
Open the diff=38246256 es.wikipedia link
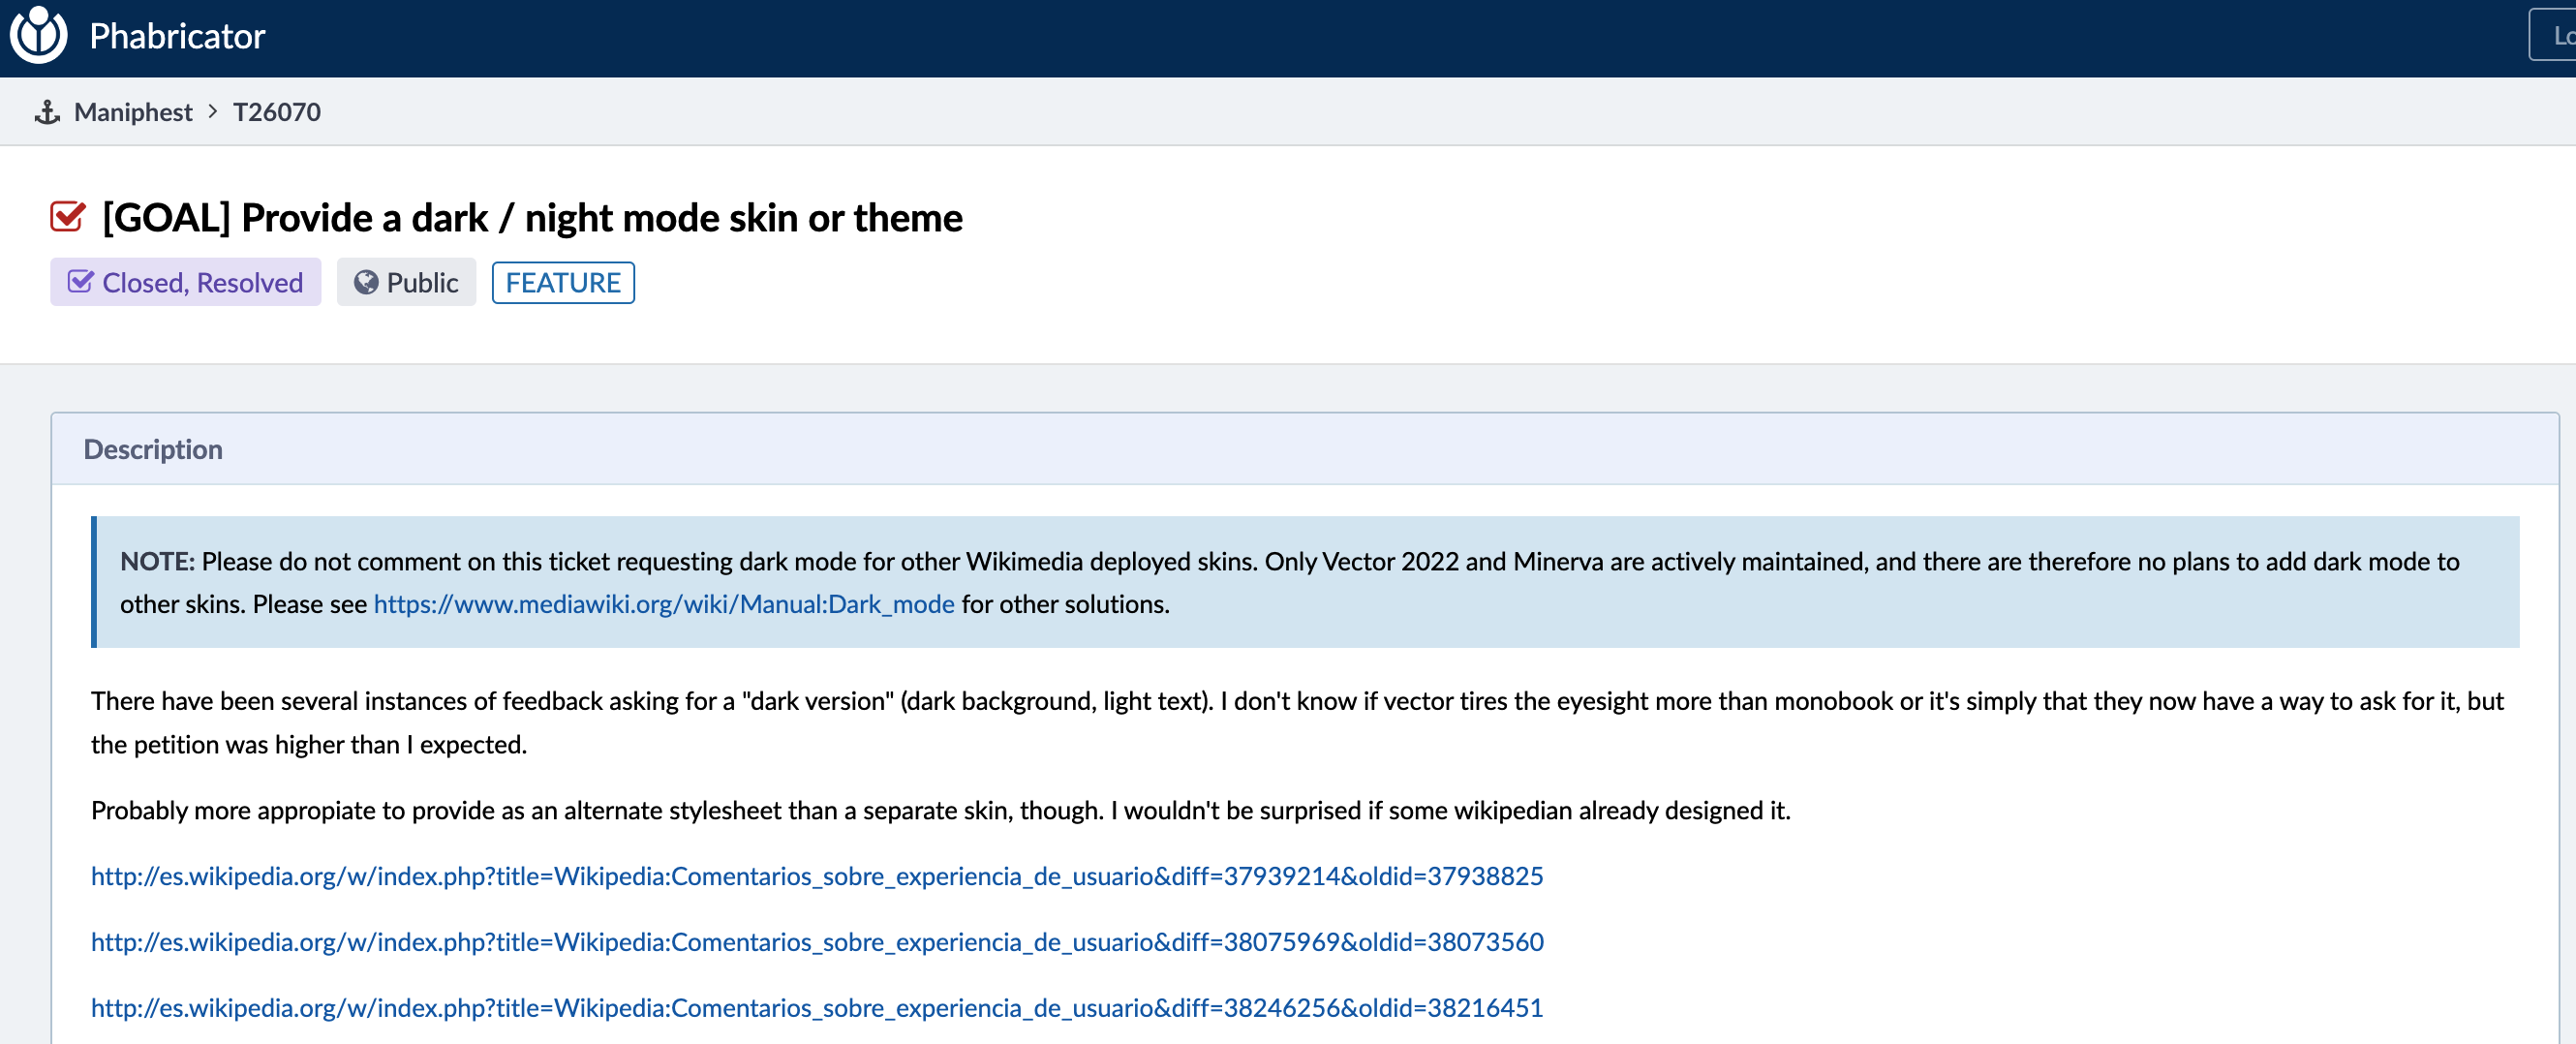tap(817, 1008)
